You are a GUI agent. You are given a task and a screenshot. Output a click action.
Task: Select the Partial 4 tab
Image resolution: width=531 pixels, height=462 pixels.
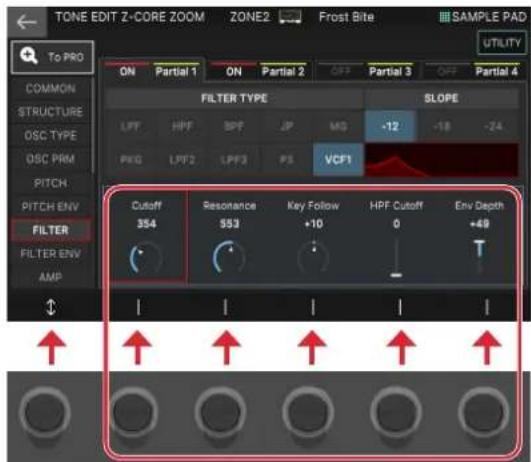pyautogui.click(x=496, y=71)
